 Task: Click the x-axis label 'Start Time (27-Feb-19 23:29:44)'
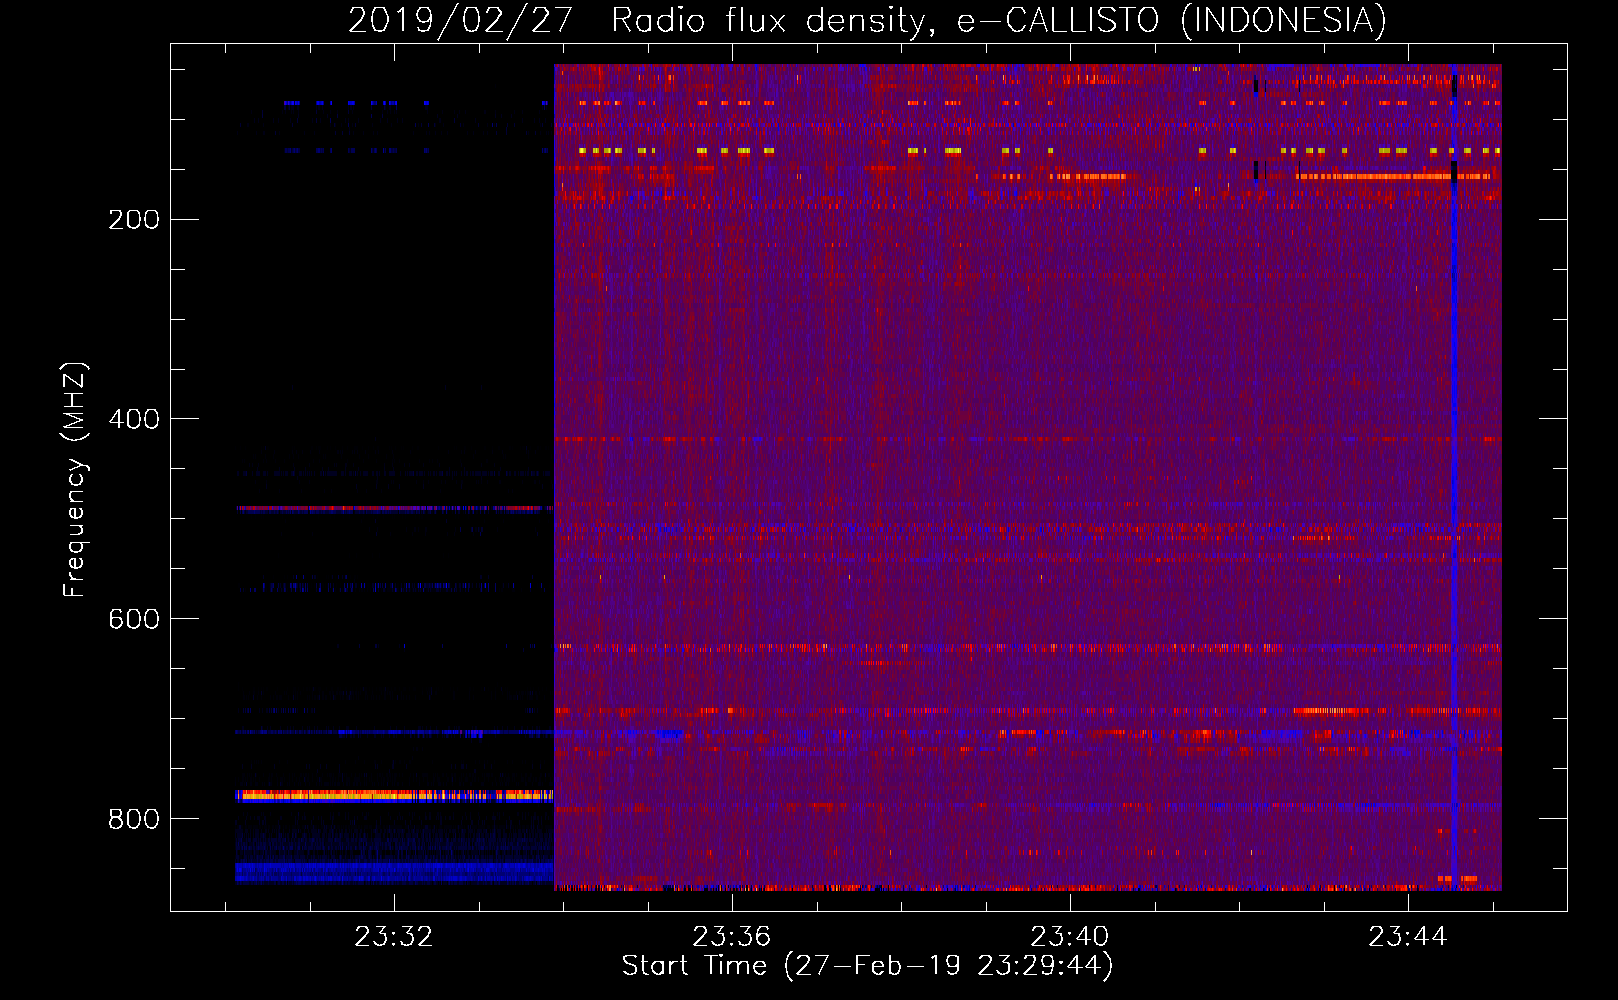[867, 966]
